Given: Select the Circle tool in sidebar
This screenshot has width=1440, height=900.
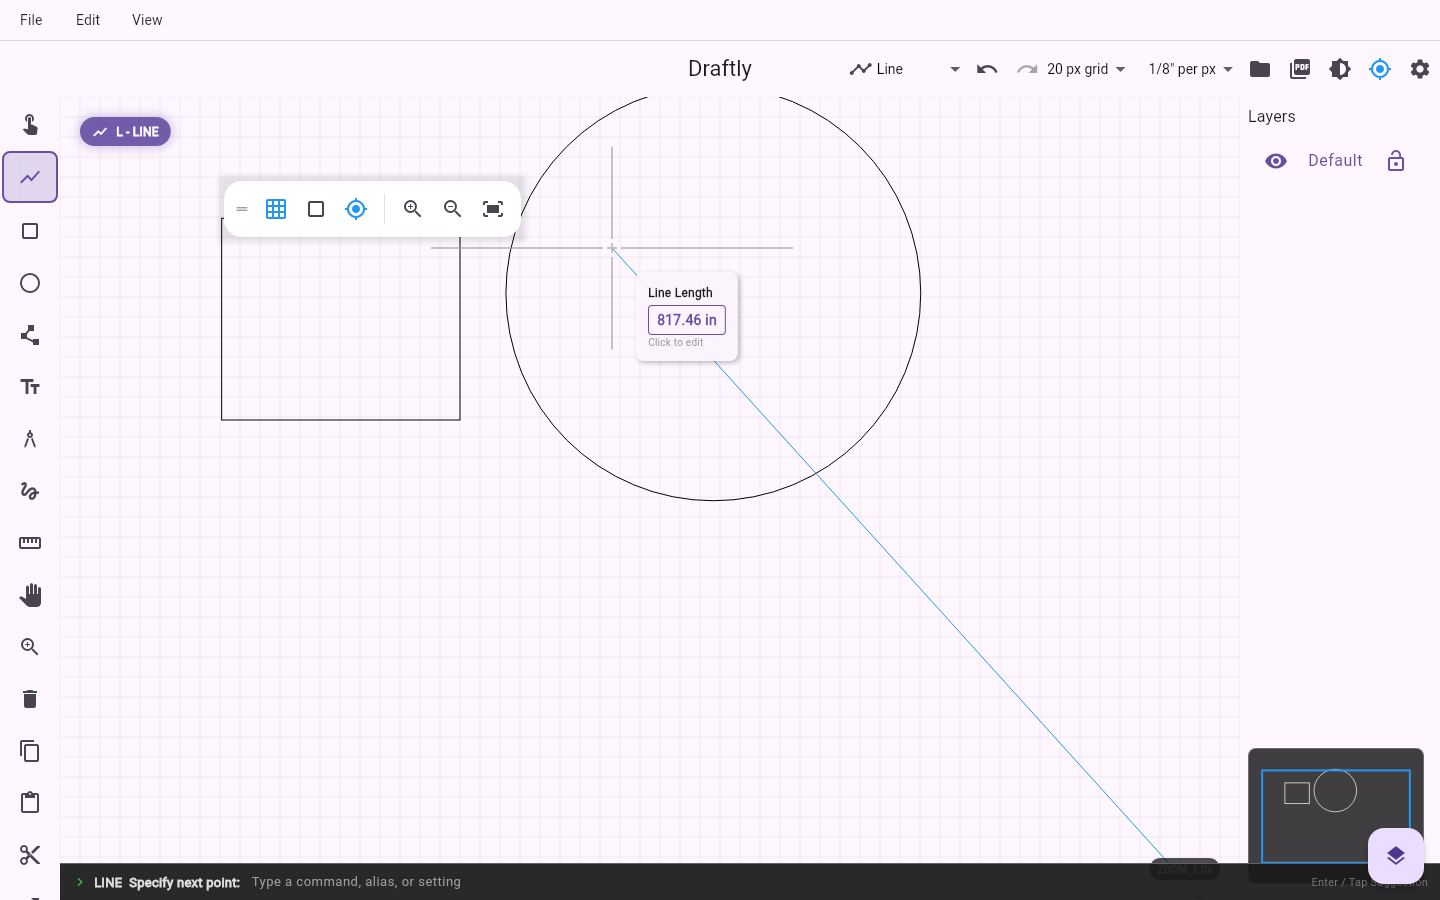Looking at the screenshot, I should (30, 283).
